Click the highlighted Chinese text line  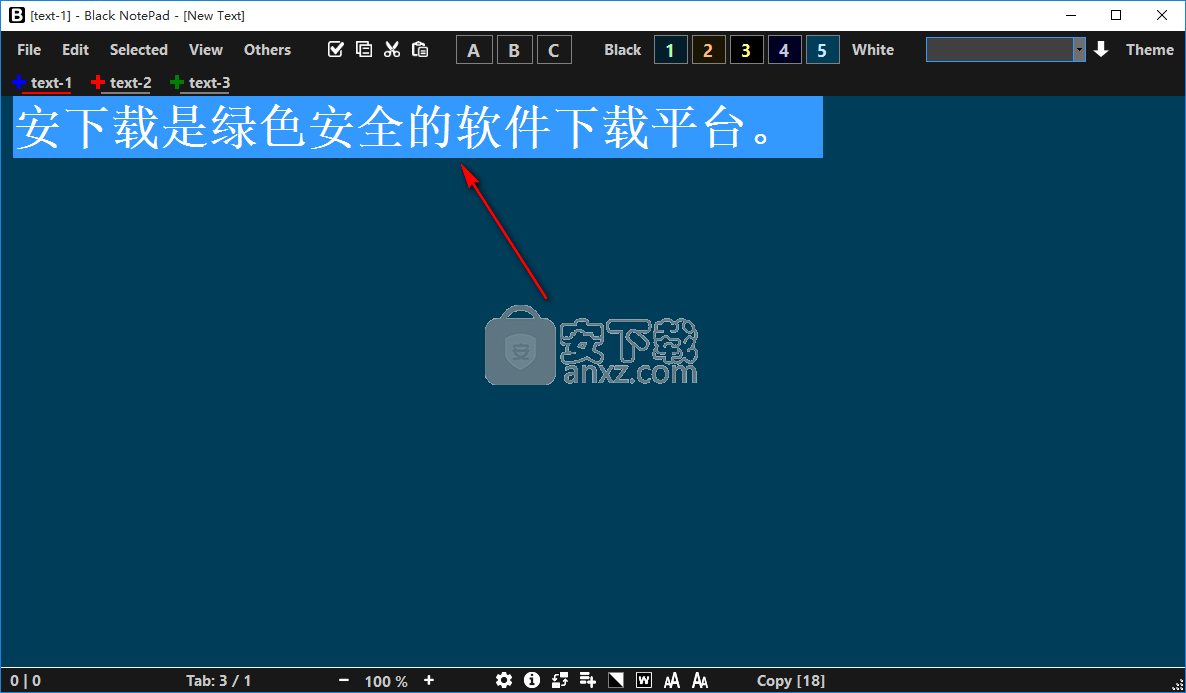(x=418, y=127)
